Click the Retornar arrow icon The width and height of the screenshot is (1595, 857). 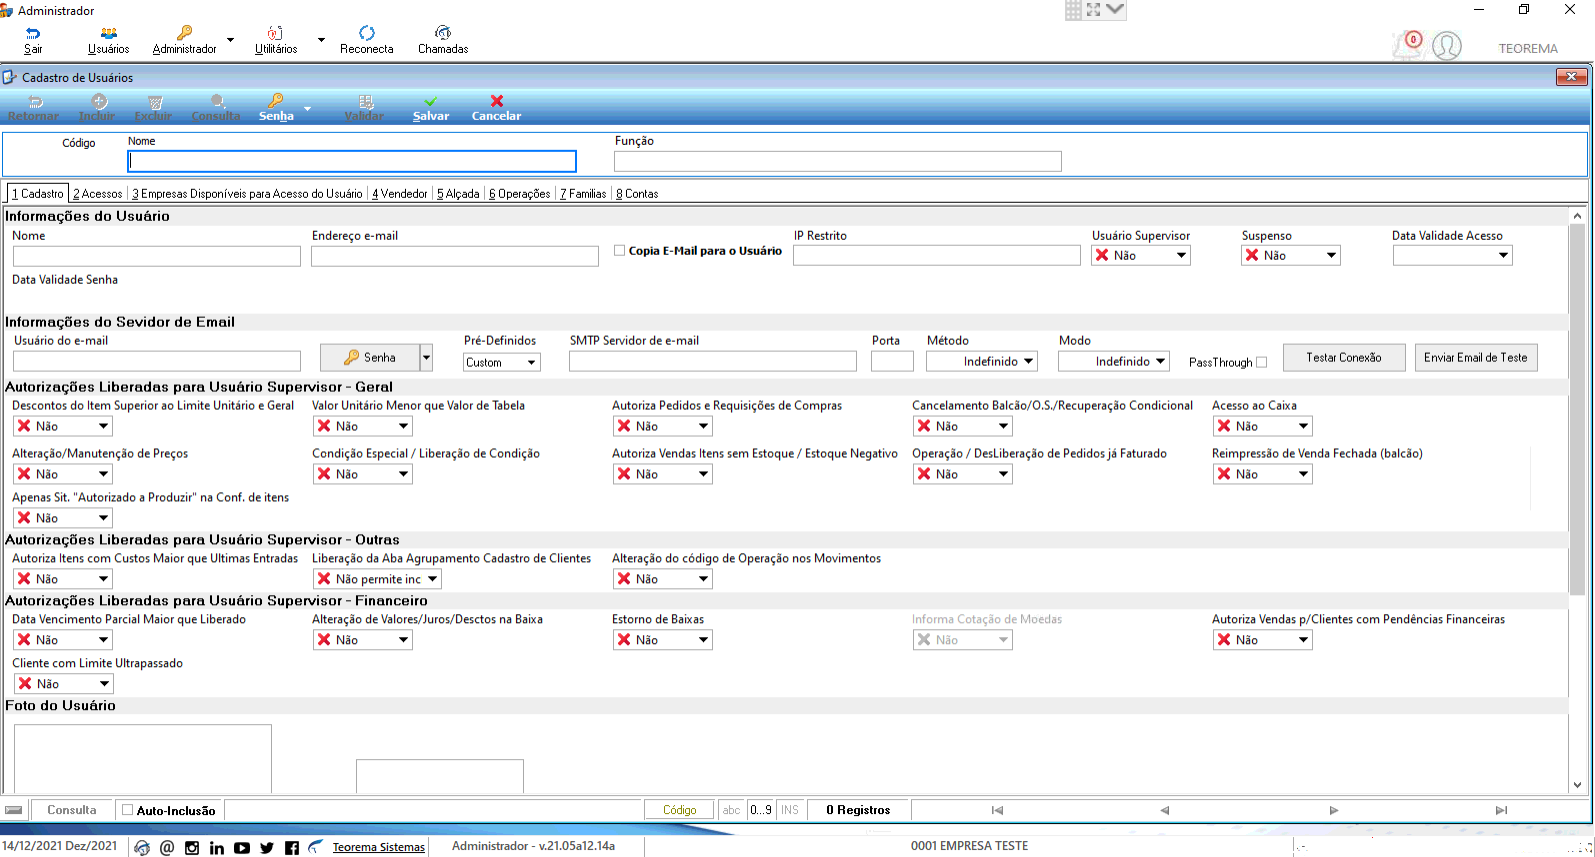point(36,101)
